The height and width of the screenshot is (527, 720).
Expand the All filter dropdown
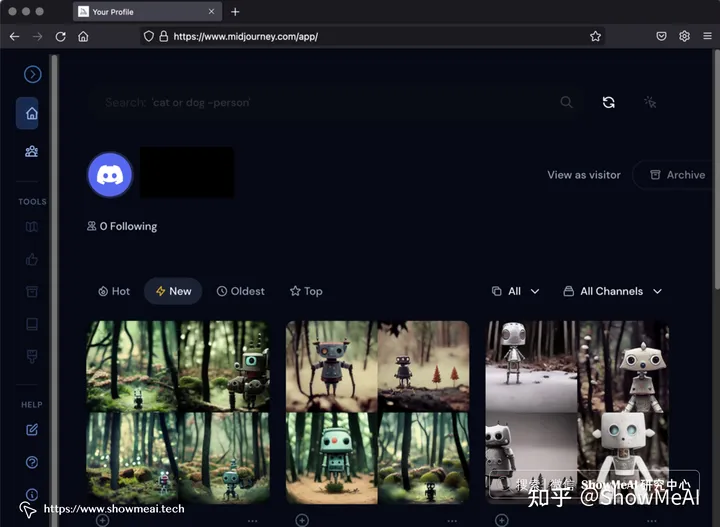click(515, 291)
